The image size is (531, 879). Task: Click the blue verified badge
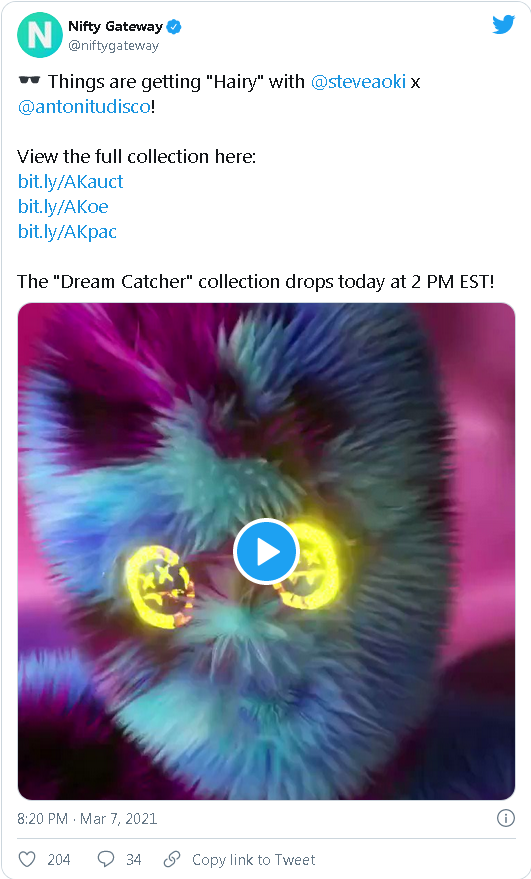click(174, 26)
